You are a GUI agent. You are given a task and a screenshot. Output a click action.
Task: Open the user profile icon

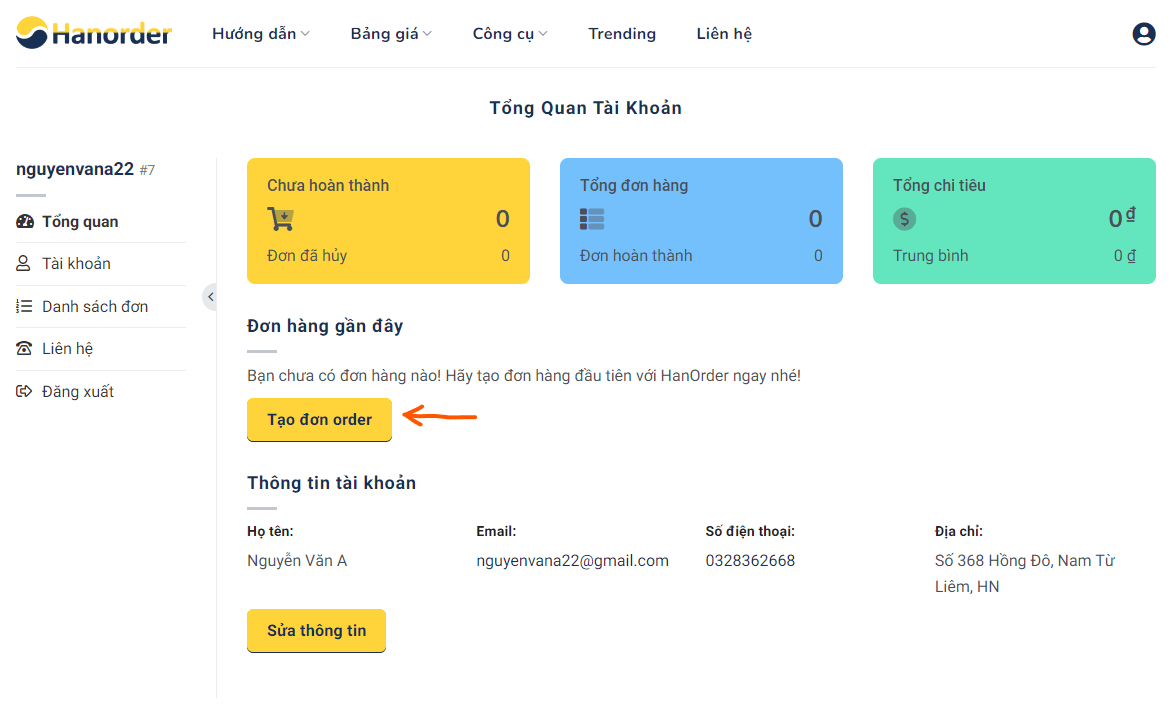pyautogui.click(x=1143, y=34)
